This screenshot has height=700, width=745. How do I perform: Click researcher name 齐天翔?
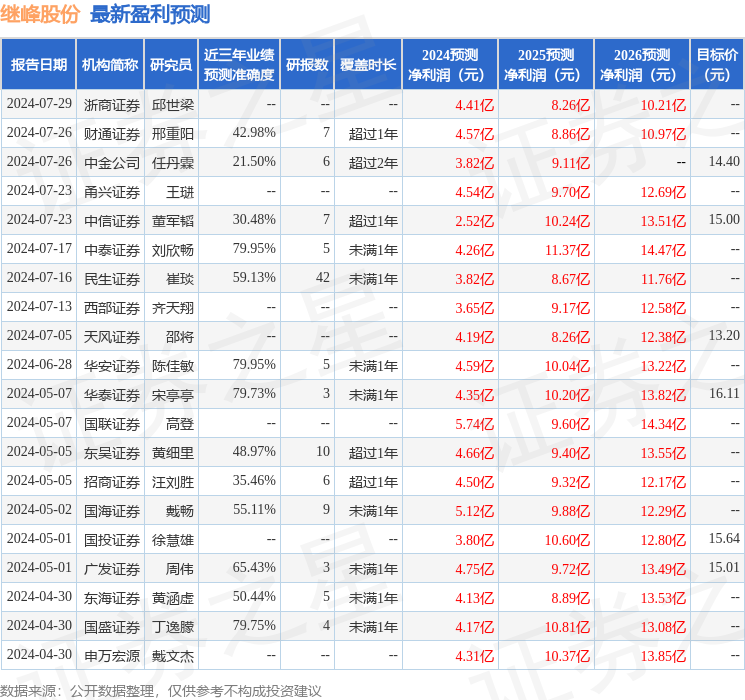click(173, 307)
